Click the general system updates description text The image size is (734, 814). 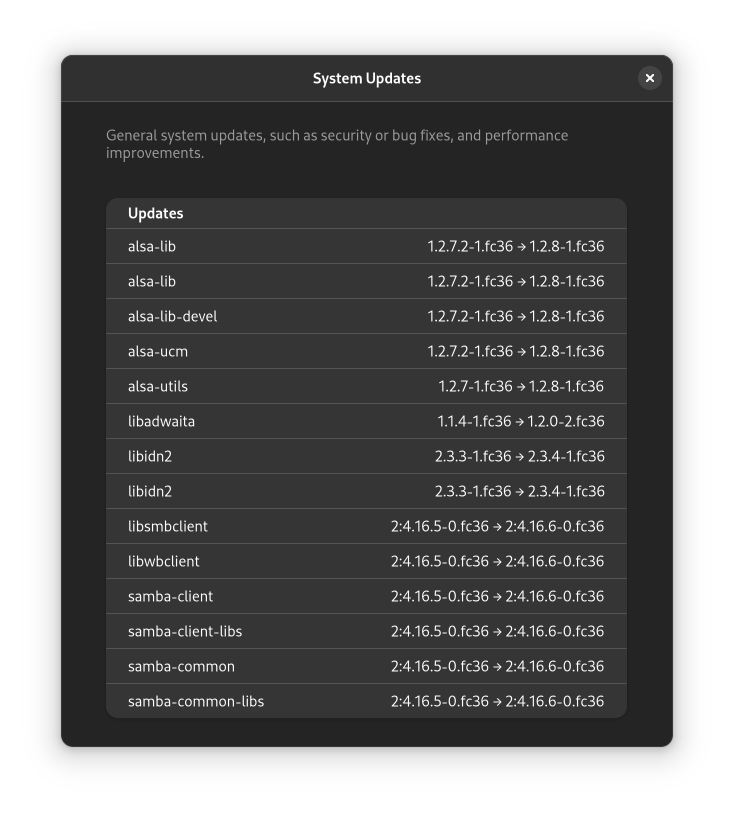pos(337,144)
